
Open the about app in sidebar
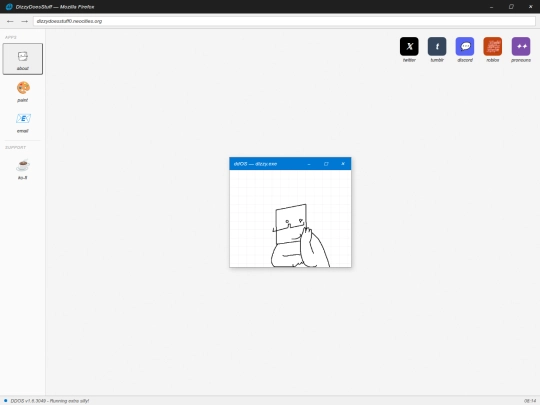click(x=23, y=59)
